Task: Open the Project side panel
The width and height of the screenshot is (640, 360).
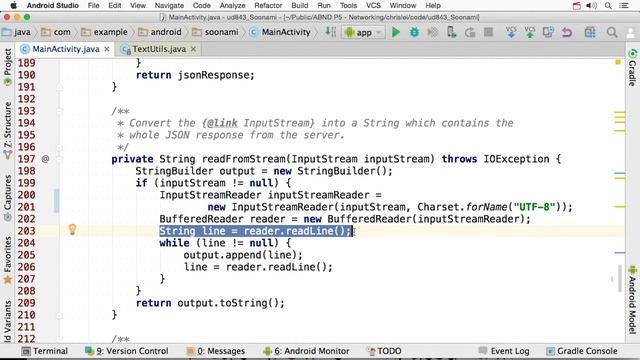Action: 7,67
